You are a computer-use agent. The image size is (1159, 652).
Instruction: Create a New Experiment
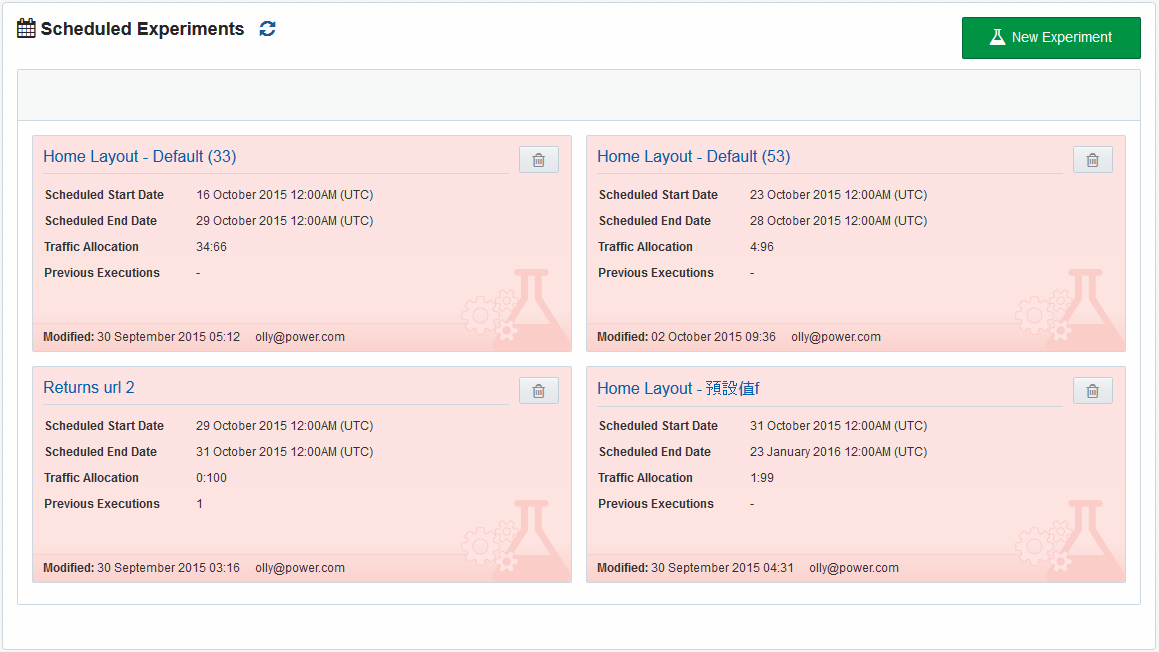(1051, 38)
